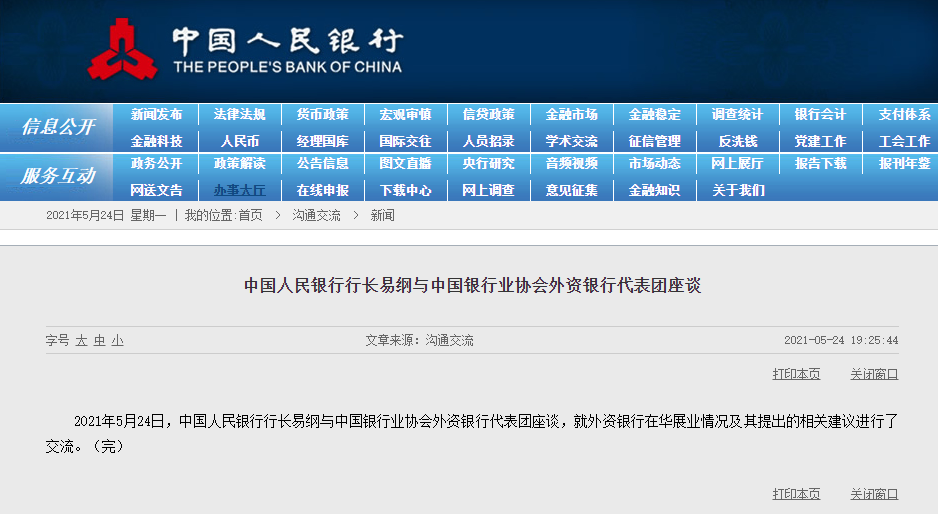Open 沟通交流 breadcrumb link
This screenshot has width=938, height=514.
point(316,215)
